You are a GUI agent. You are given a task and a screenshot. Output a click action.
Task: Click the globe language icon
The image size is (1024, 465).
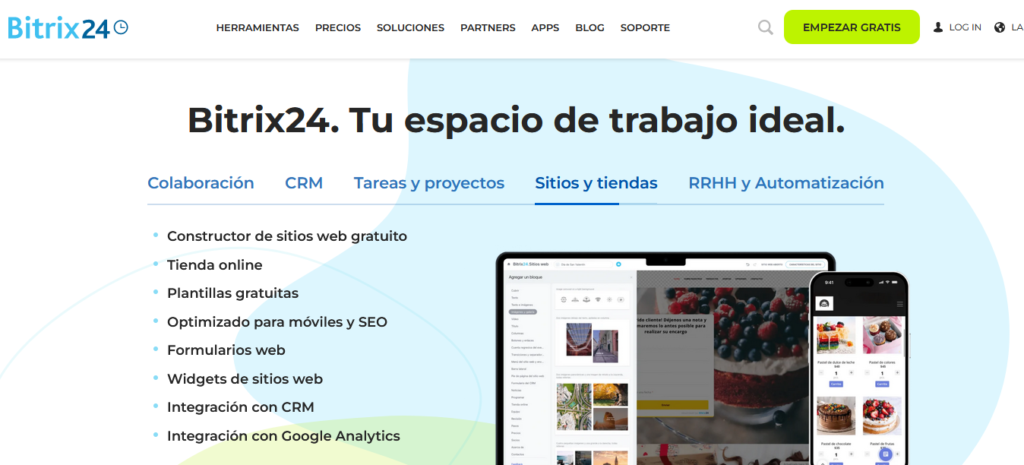coord(999,27)
